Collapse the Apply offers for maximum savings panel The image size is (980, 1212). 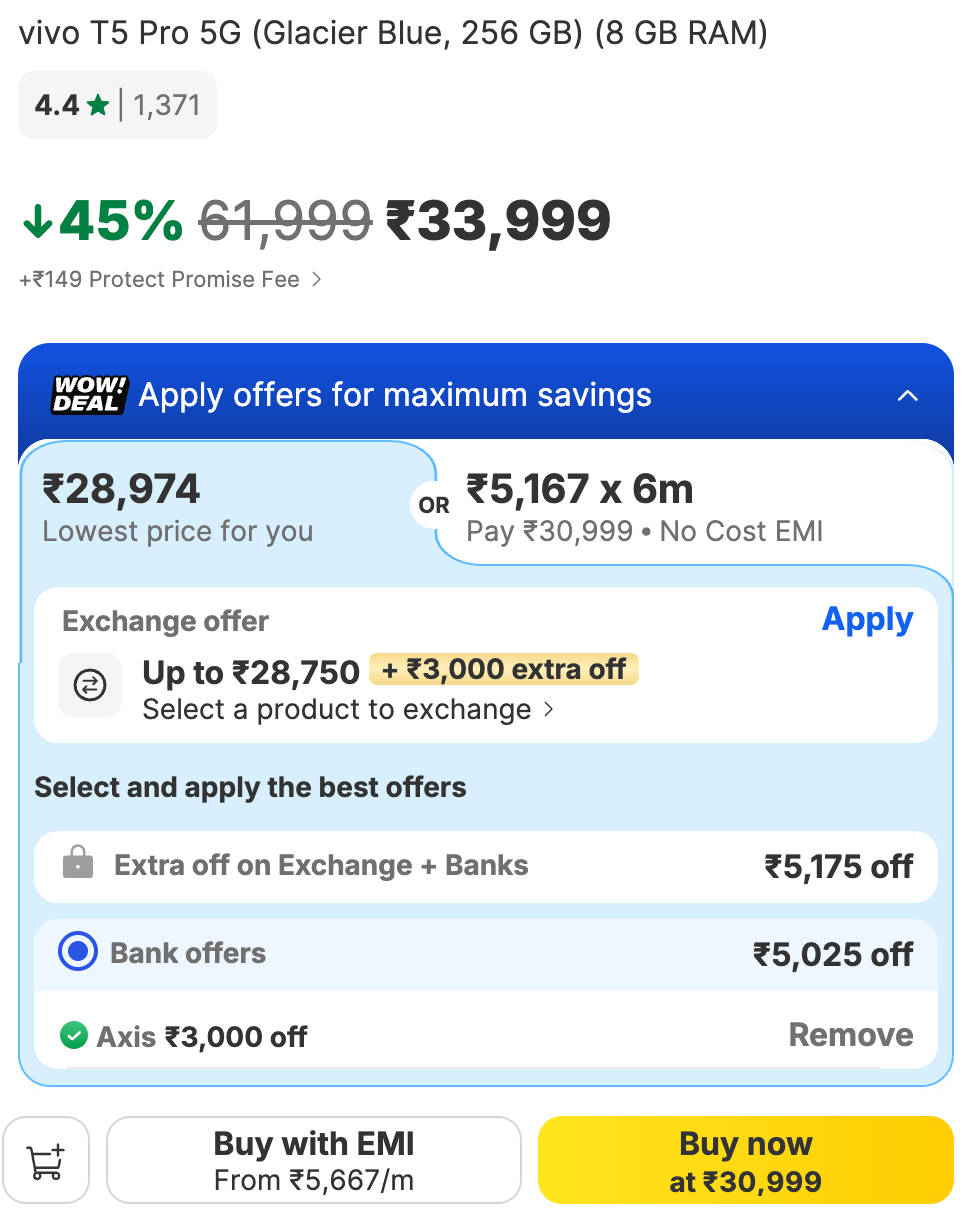(x=907, y=395)
